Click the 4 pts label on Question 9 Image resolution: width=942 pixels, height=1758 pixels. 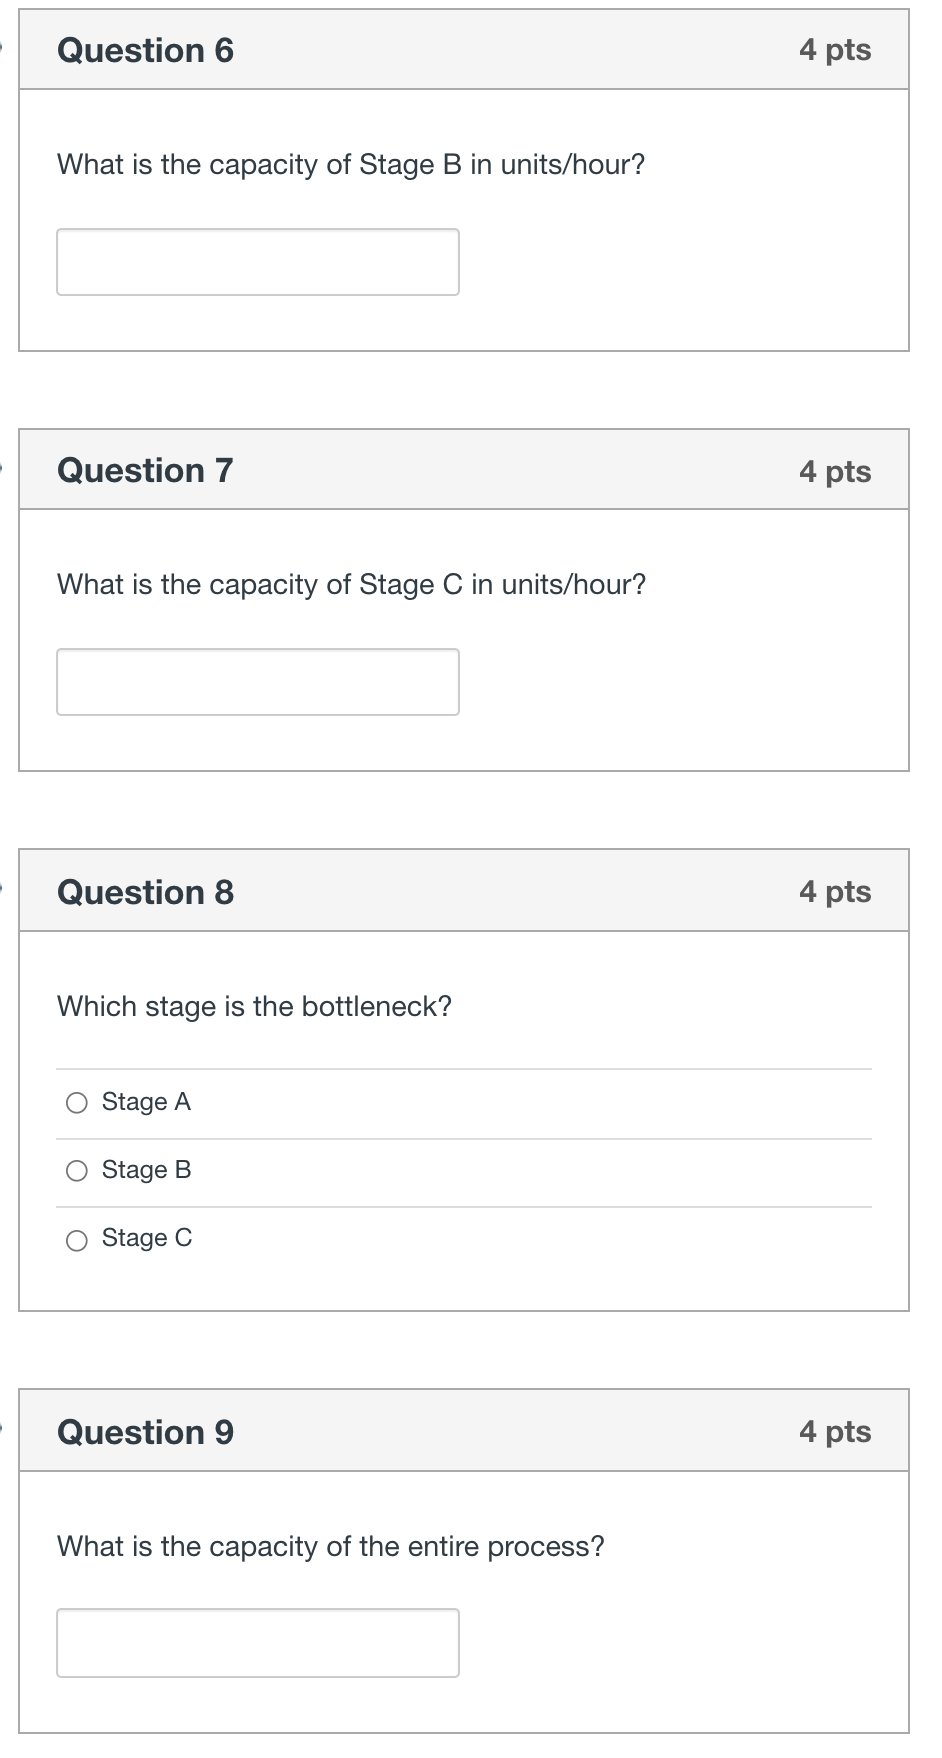point(835,1431)
